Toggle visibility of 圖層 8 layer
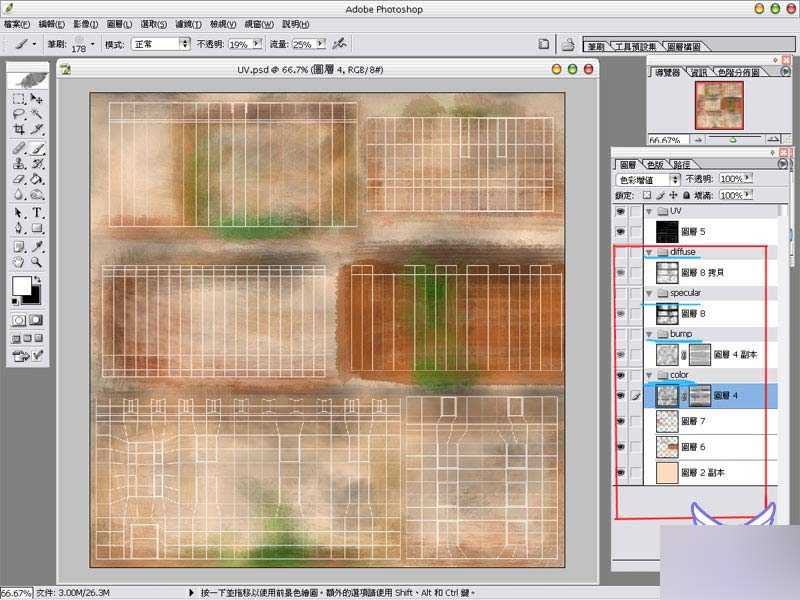 [620, 313]
